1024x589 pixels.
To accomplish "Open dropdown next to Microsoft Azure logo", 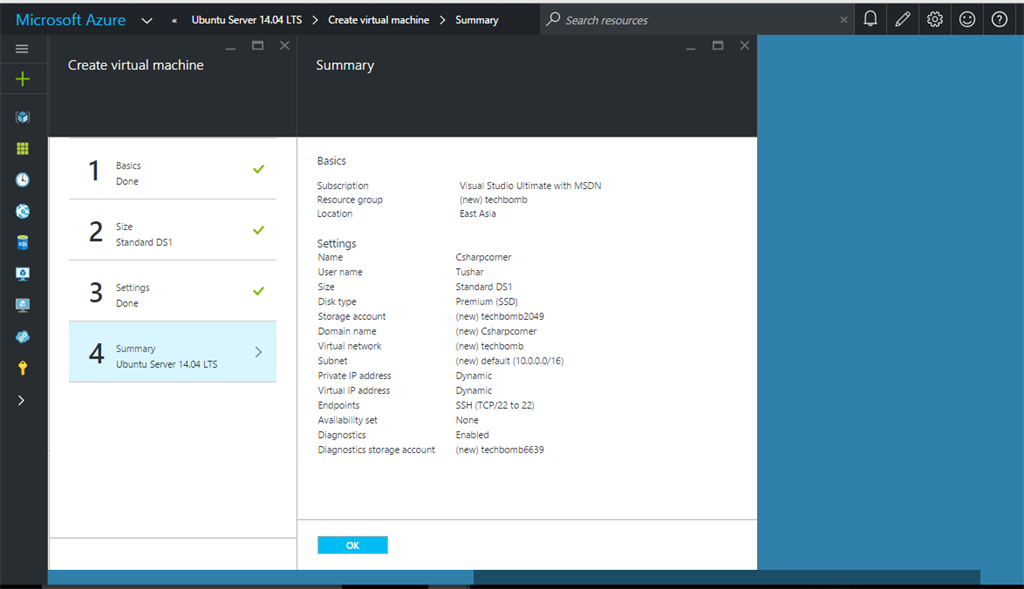I will tap(147, 21).
